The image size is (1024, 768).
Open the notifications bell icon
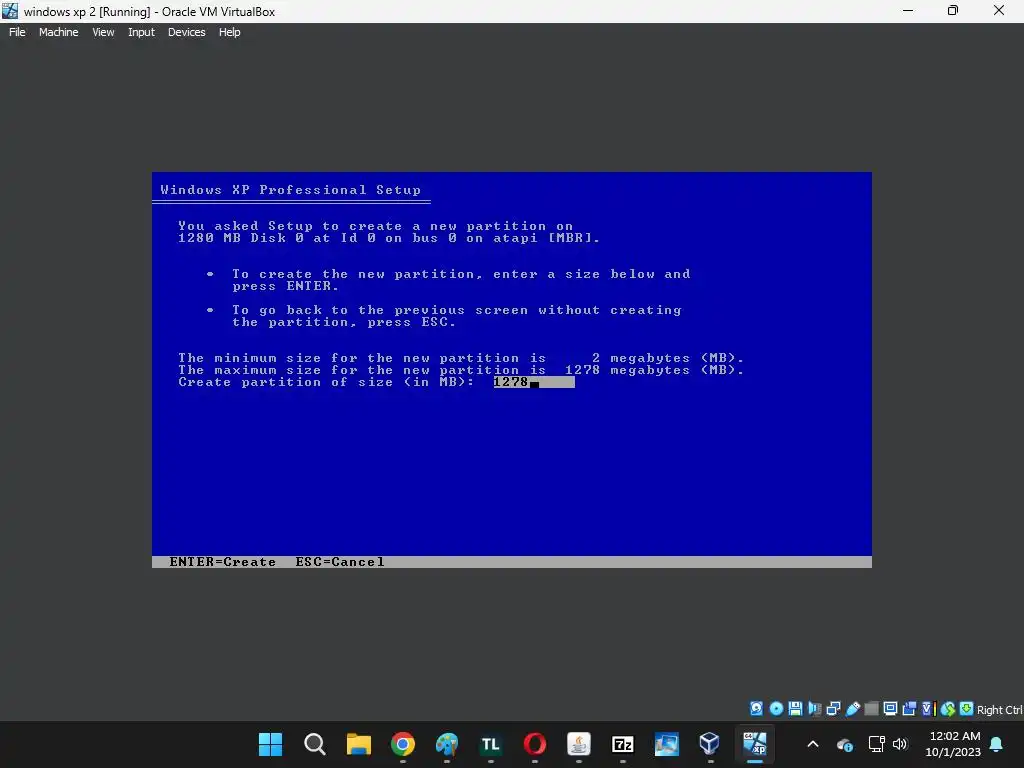tap(997, 744)
